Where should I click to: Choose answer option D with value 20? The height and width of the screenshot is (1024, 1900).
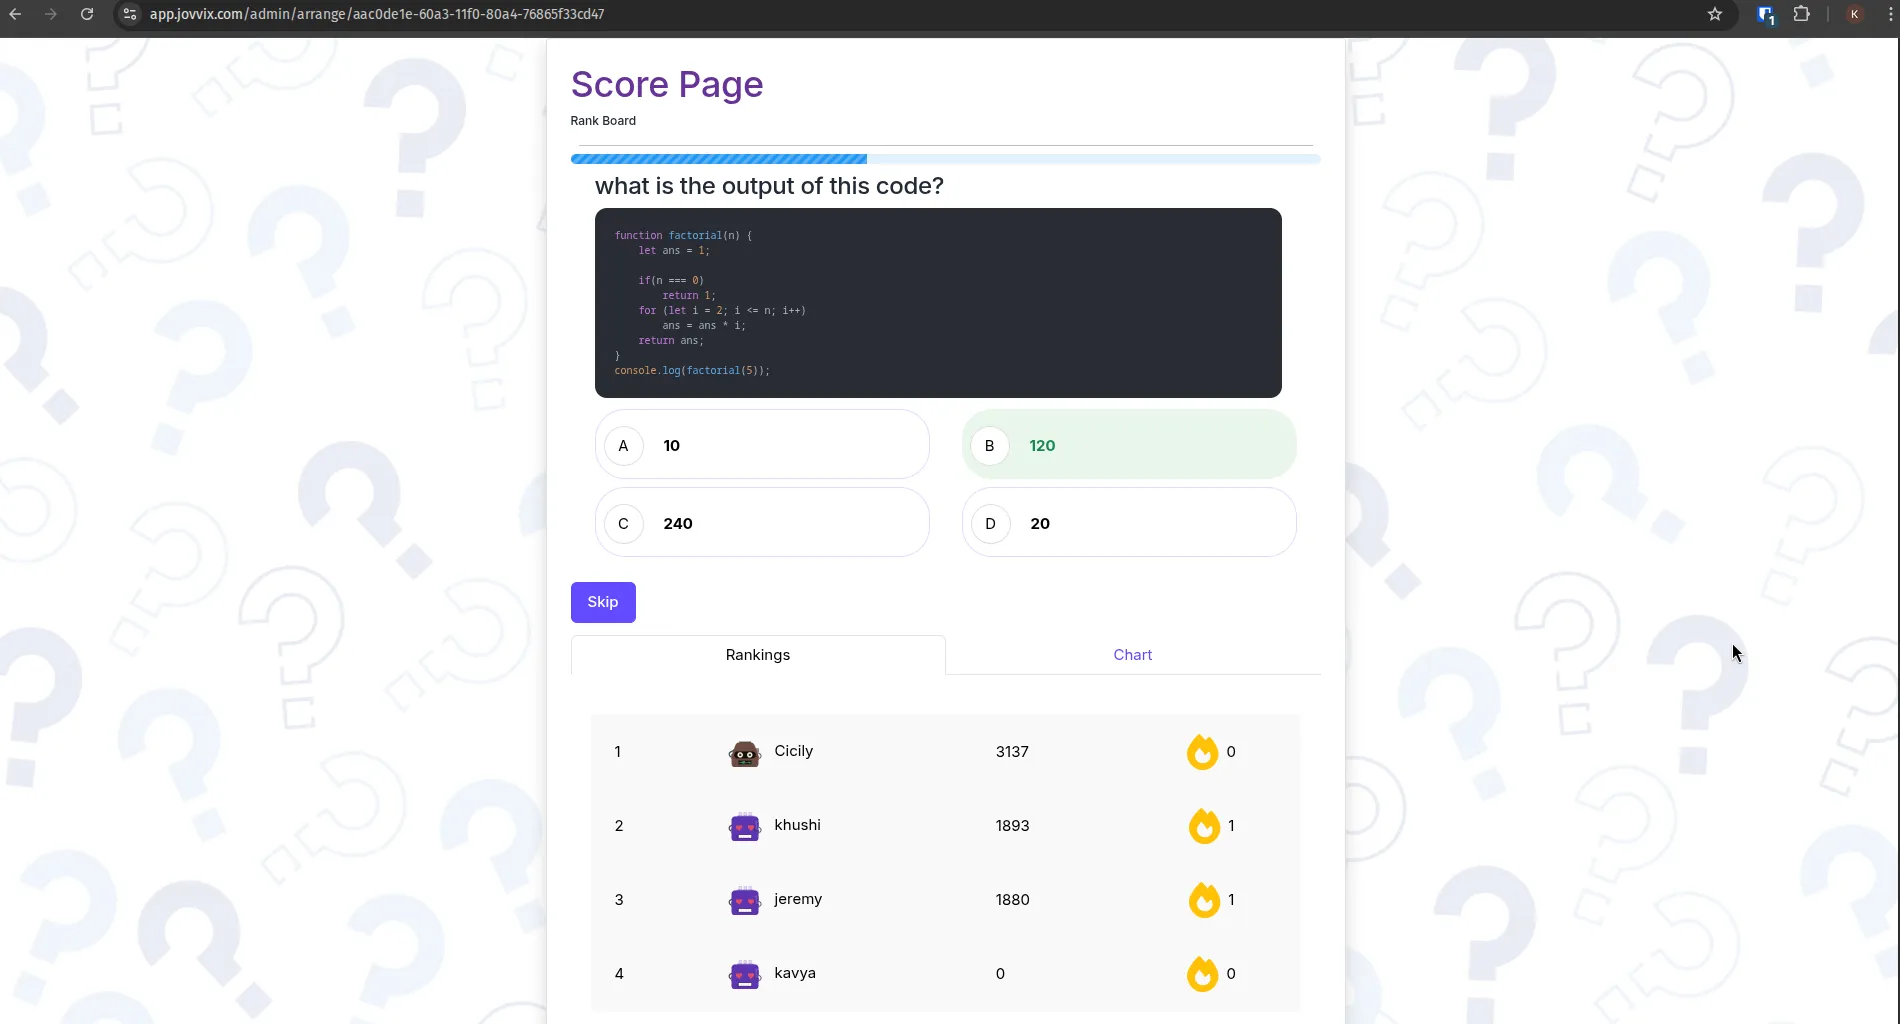(1129, 522)
